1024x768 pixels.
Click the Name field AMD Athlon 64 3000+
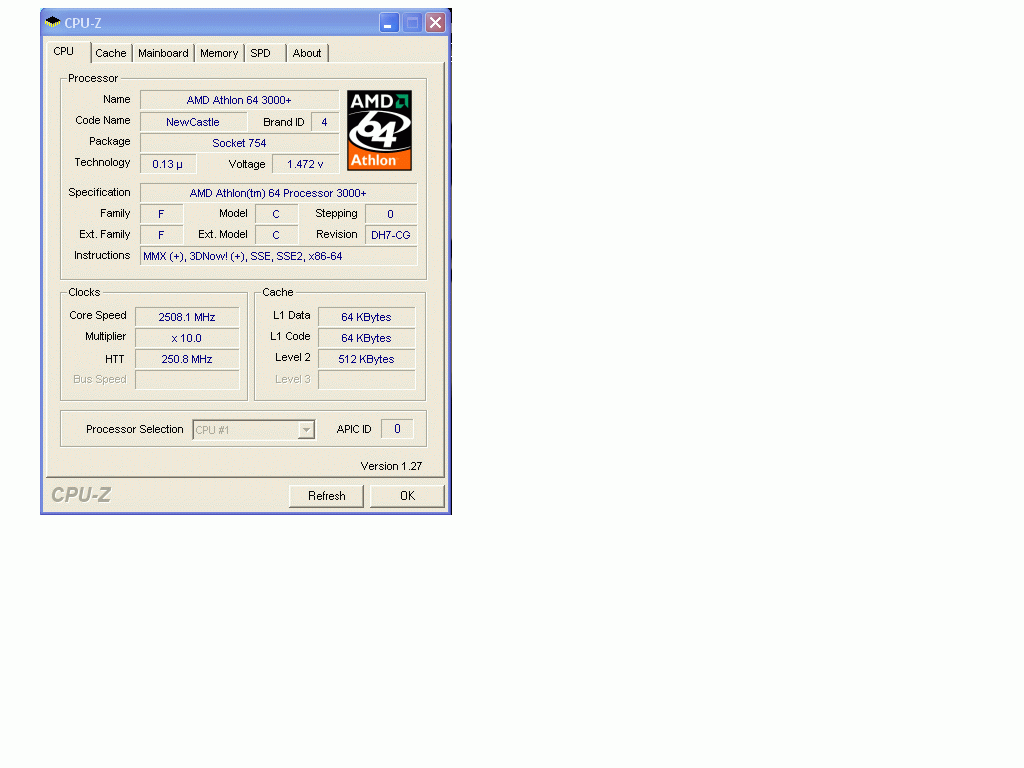tap(239, 100)
